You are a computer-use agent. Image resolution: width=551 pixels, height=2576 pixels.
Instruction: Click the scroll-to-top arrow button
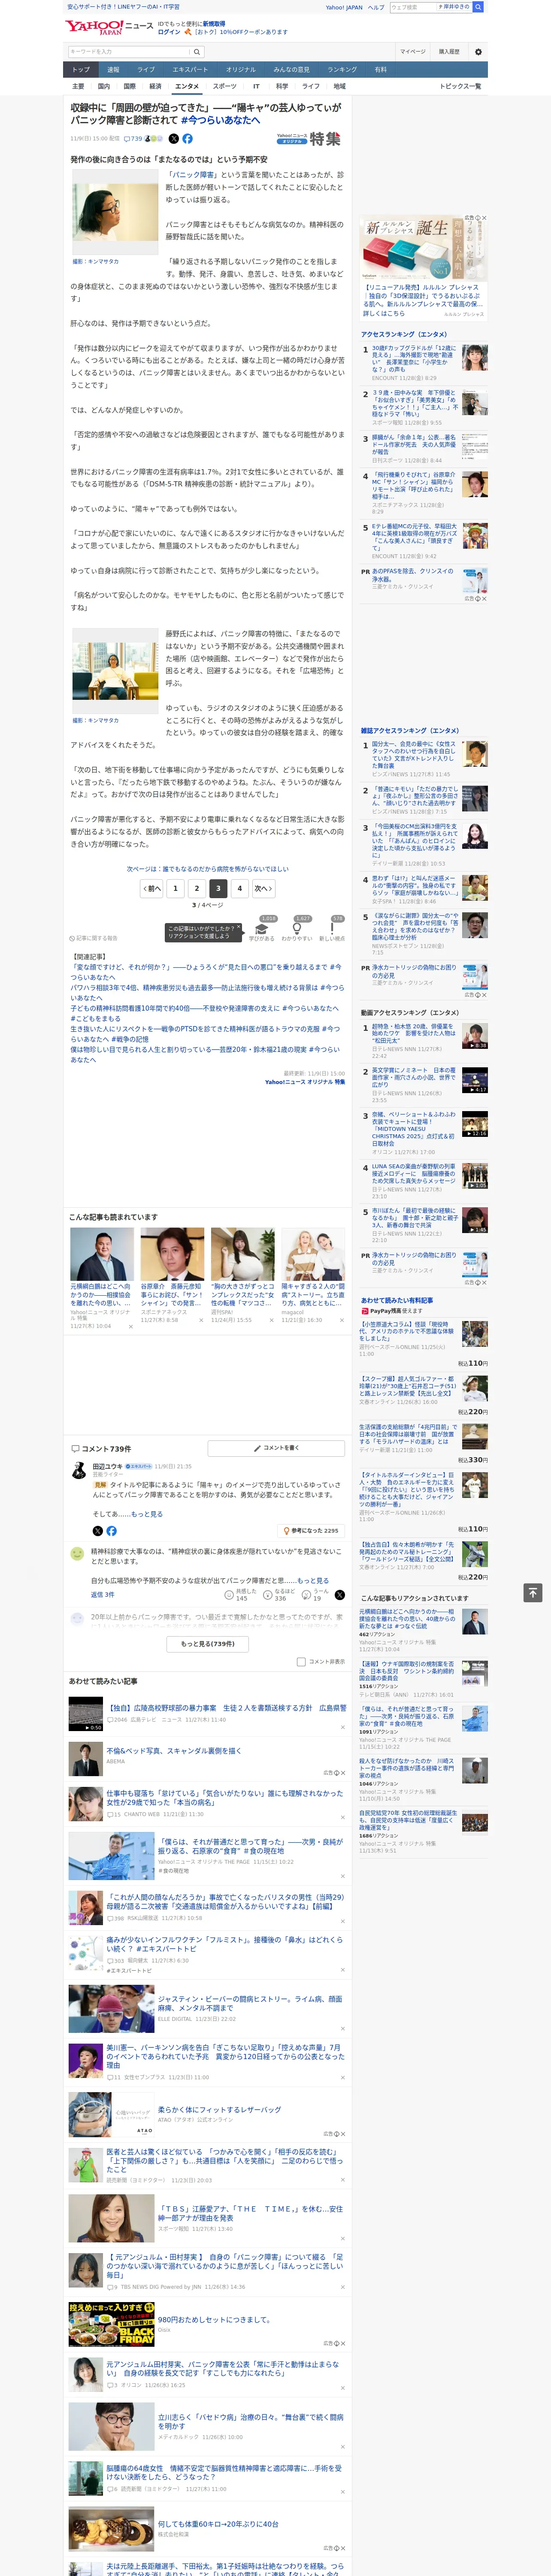(533, 1592)
